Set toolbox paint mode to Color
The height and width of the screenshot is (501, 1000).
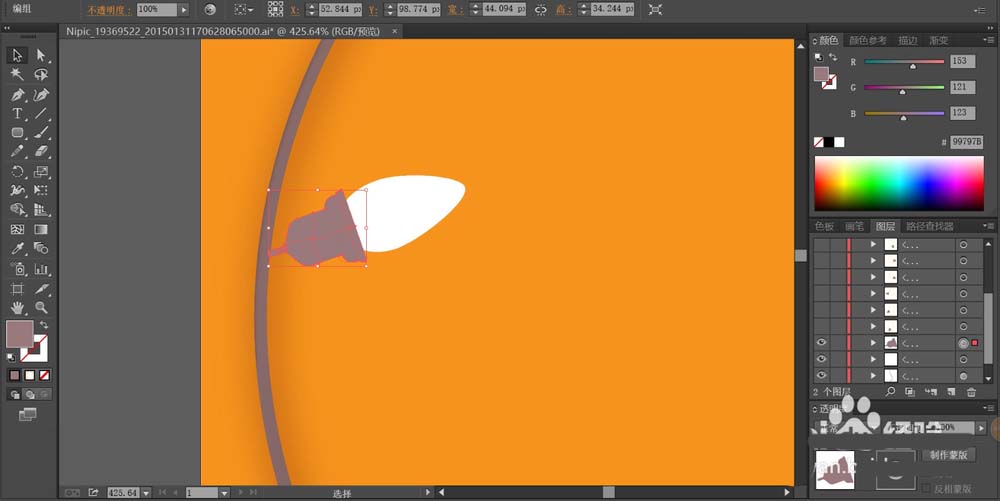[15, 375]
